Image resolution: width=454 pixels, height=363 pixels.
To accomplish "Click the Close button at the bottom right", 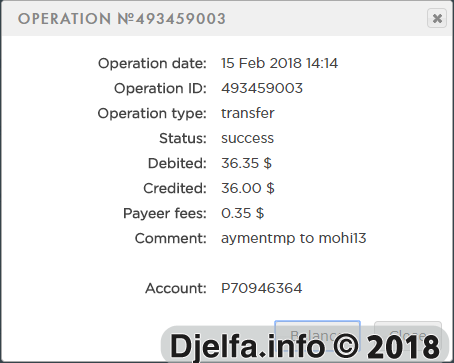I will (408, 336).
